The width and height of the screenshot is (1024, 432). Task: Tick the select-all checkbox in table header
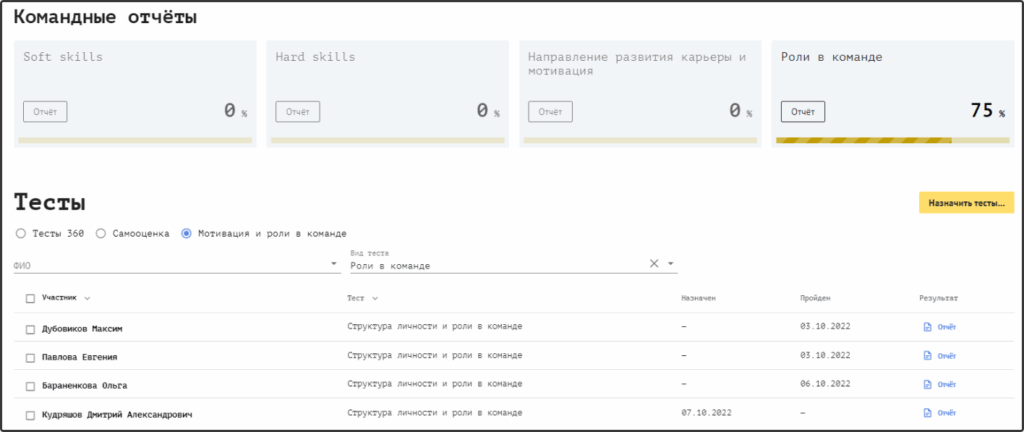pyautogui.click(x=30, y=298)
